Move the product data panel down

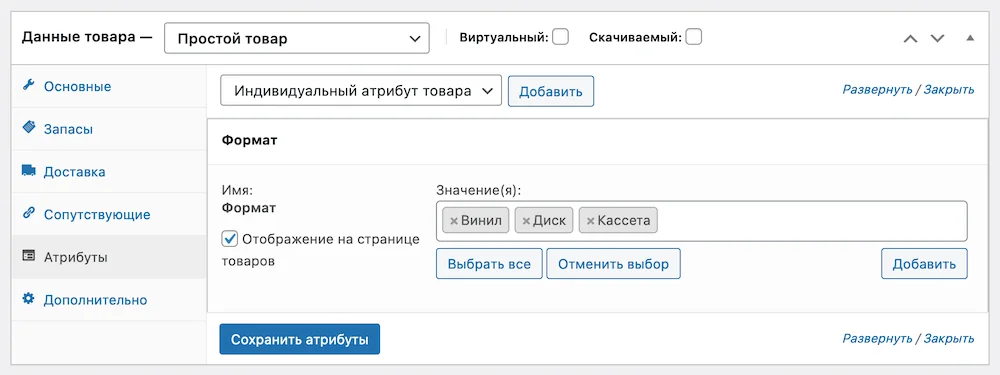(x=937, y=38)
